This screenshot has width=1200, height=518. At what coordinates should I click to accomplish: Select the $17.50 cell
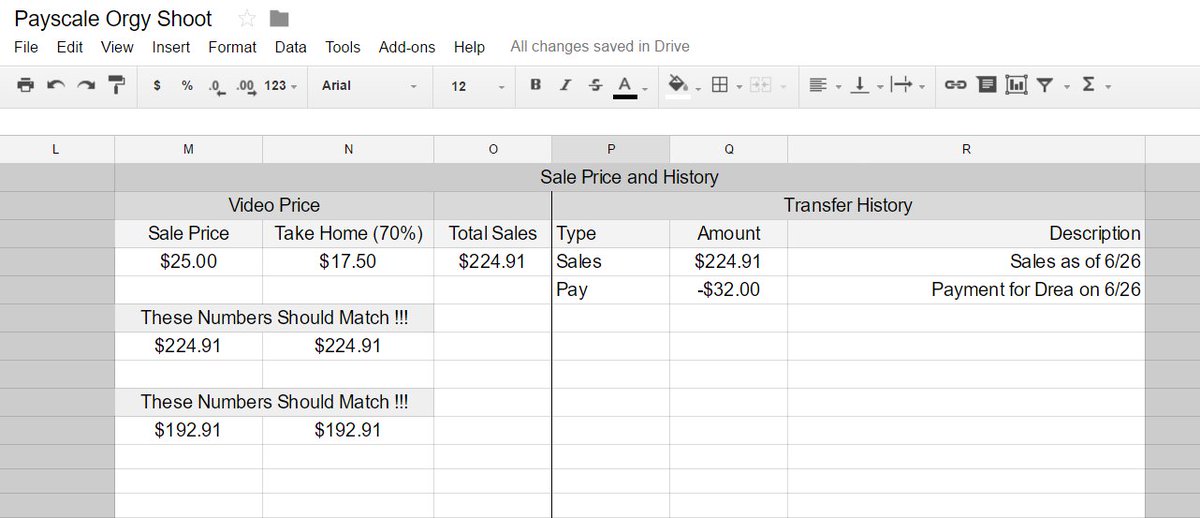pos(348,261)
